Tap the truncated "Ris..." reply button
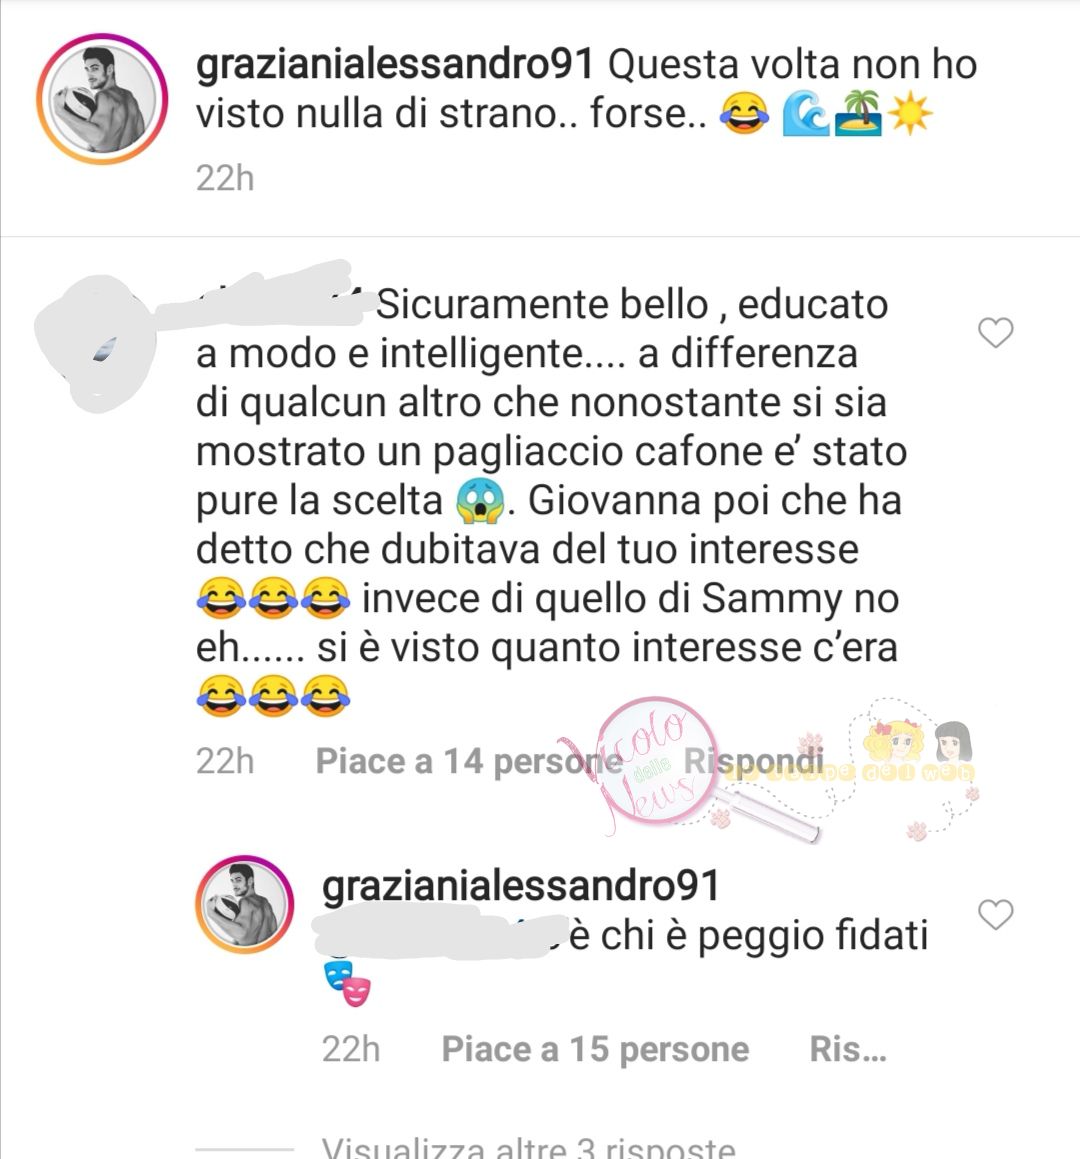This screenshot has height=1159, width=1080. pos(848,1049)
